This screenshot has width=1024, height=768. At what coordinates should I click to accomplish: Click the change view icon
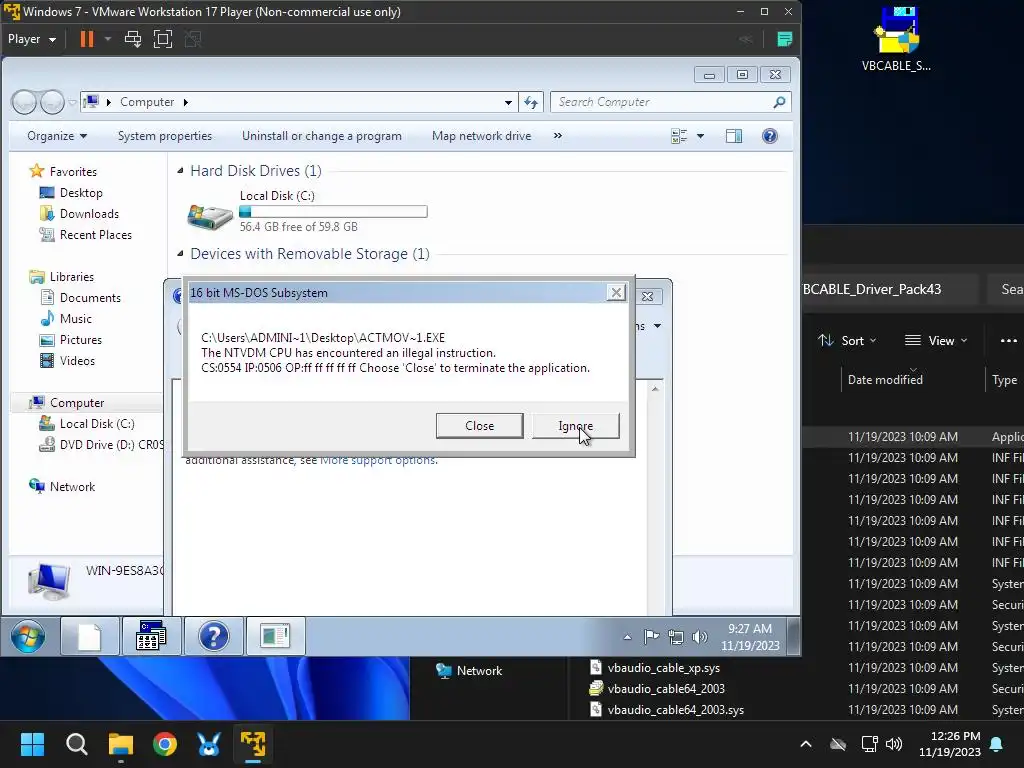(679, 136)
